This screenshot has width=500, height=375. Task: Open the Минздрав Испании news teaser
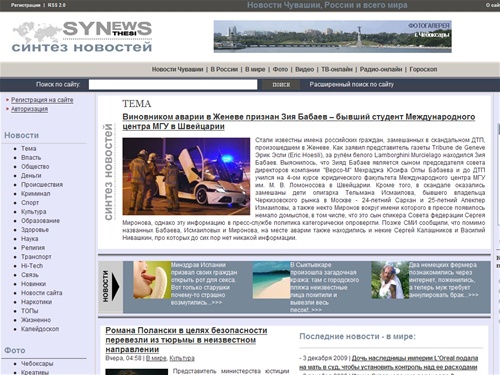[x=204, y=284]
